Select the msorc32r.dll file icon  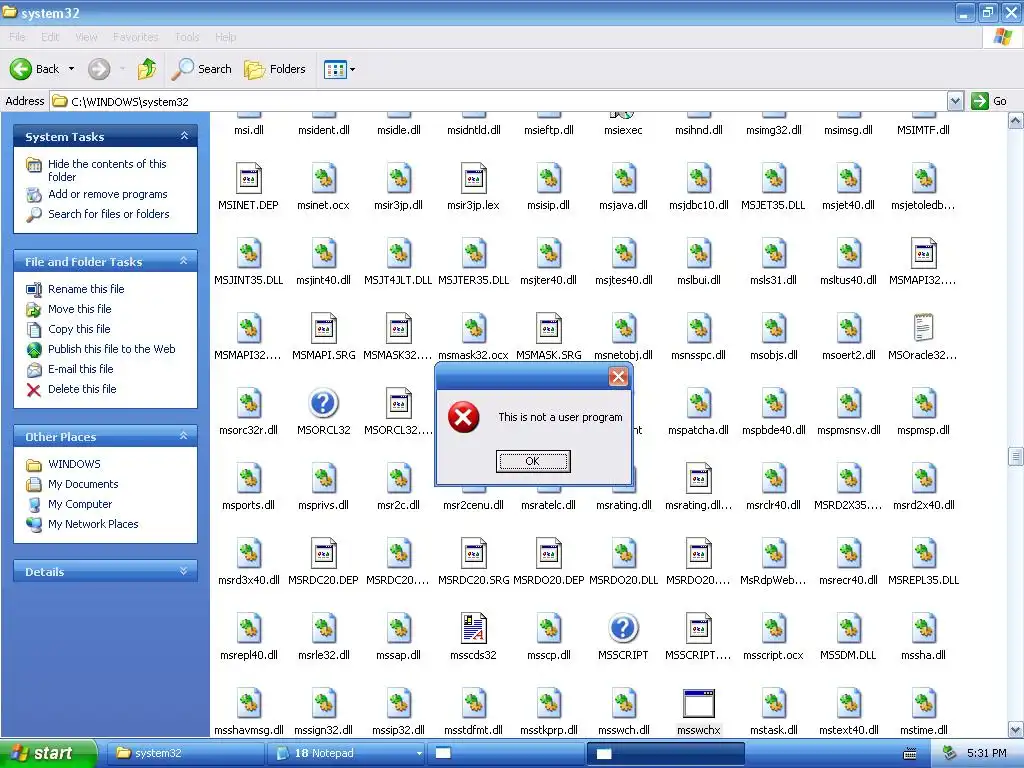[x=248, y=403]
